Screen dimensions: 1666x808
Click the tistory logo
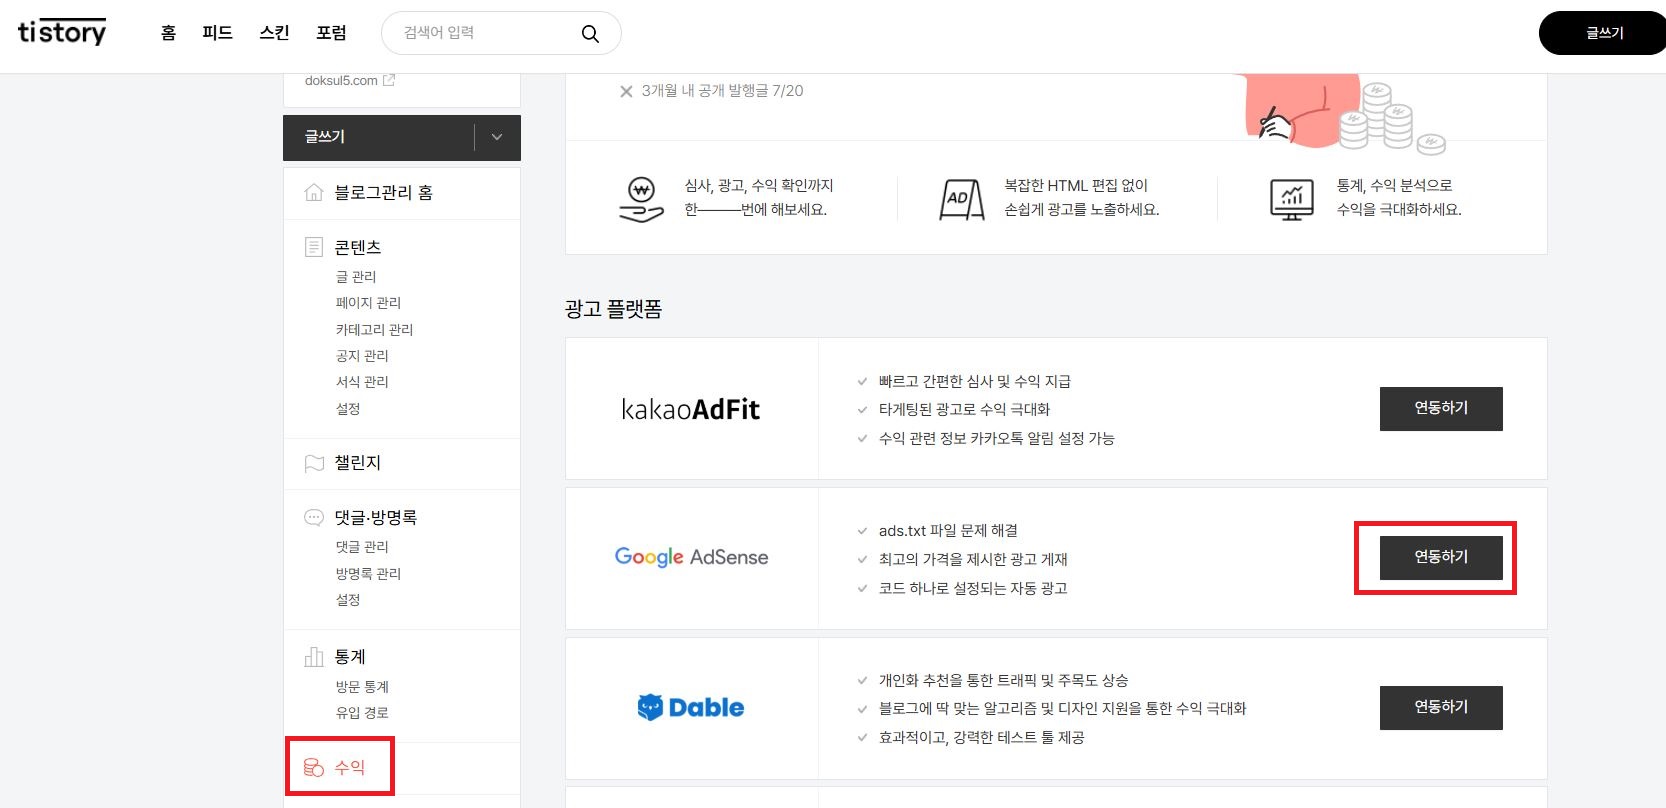point(62,32)
